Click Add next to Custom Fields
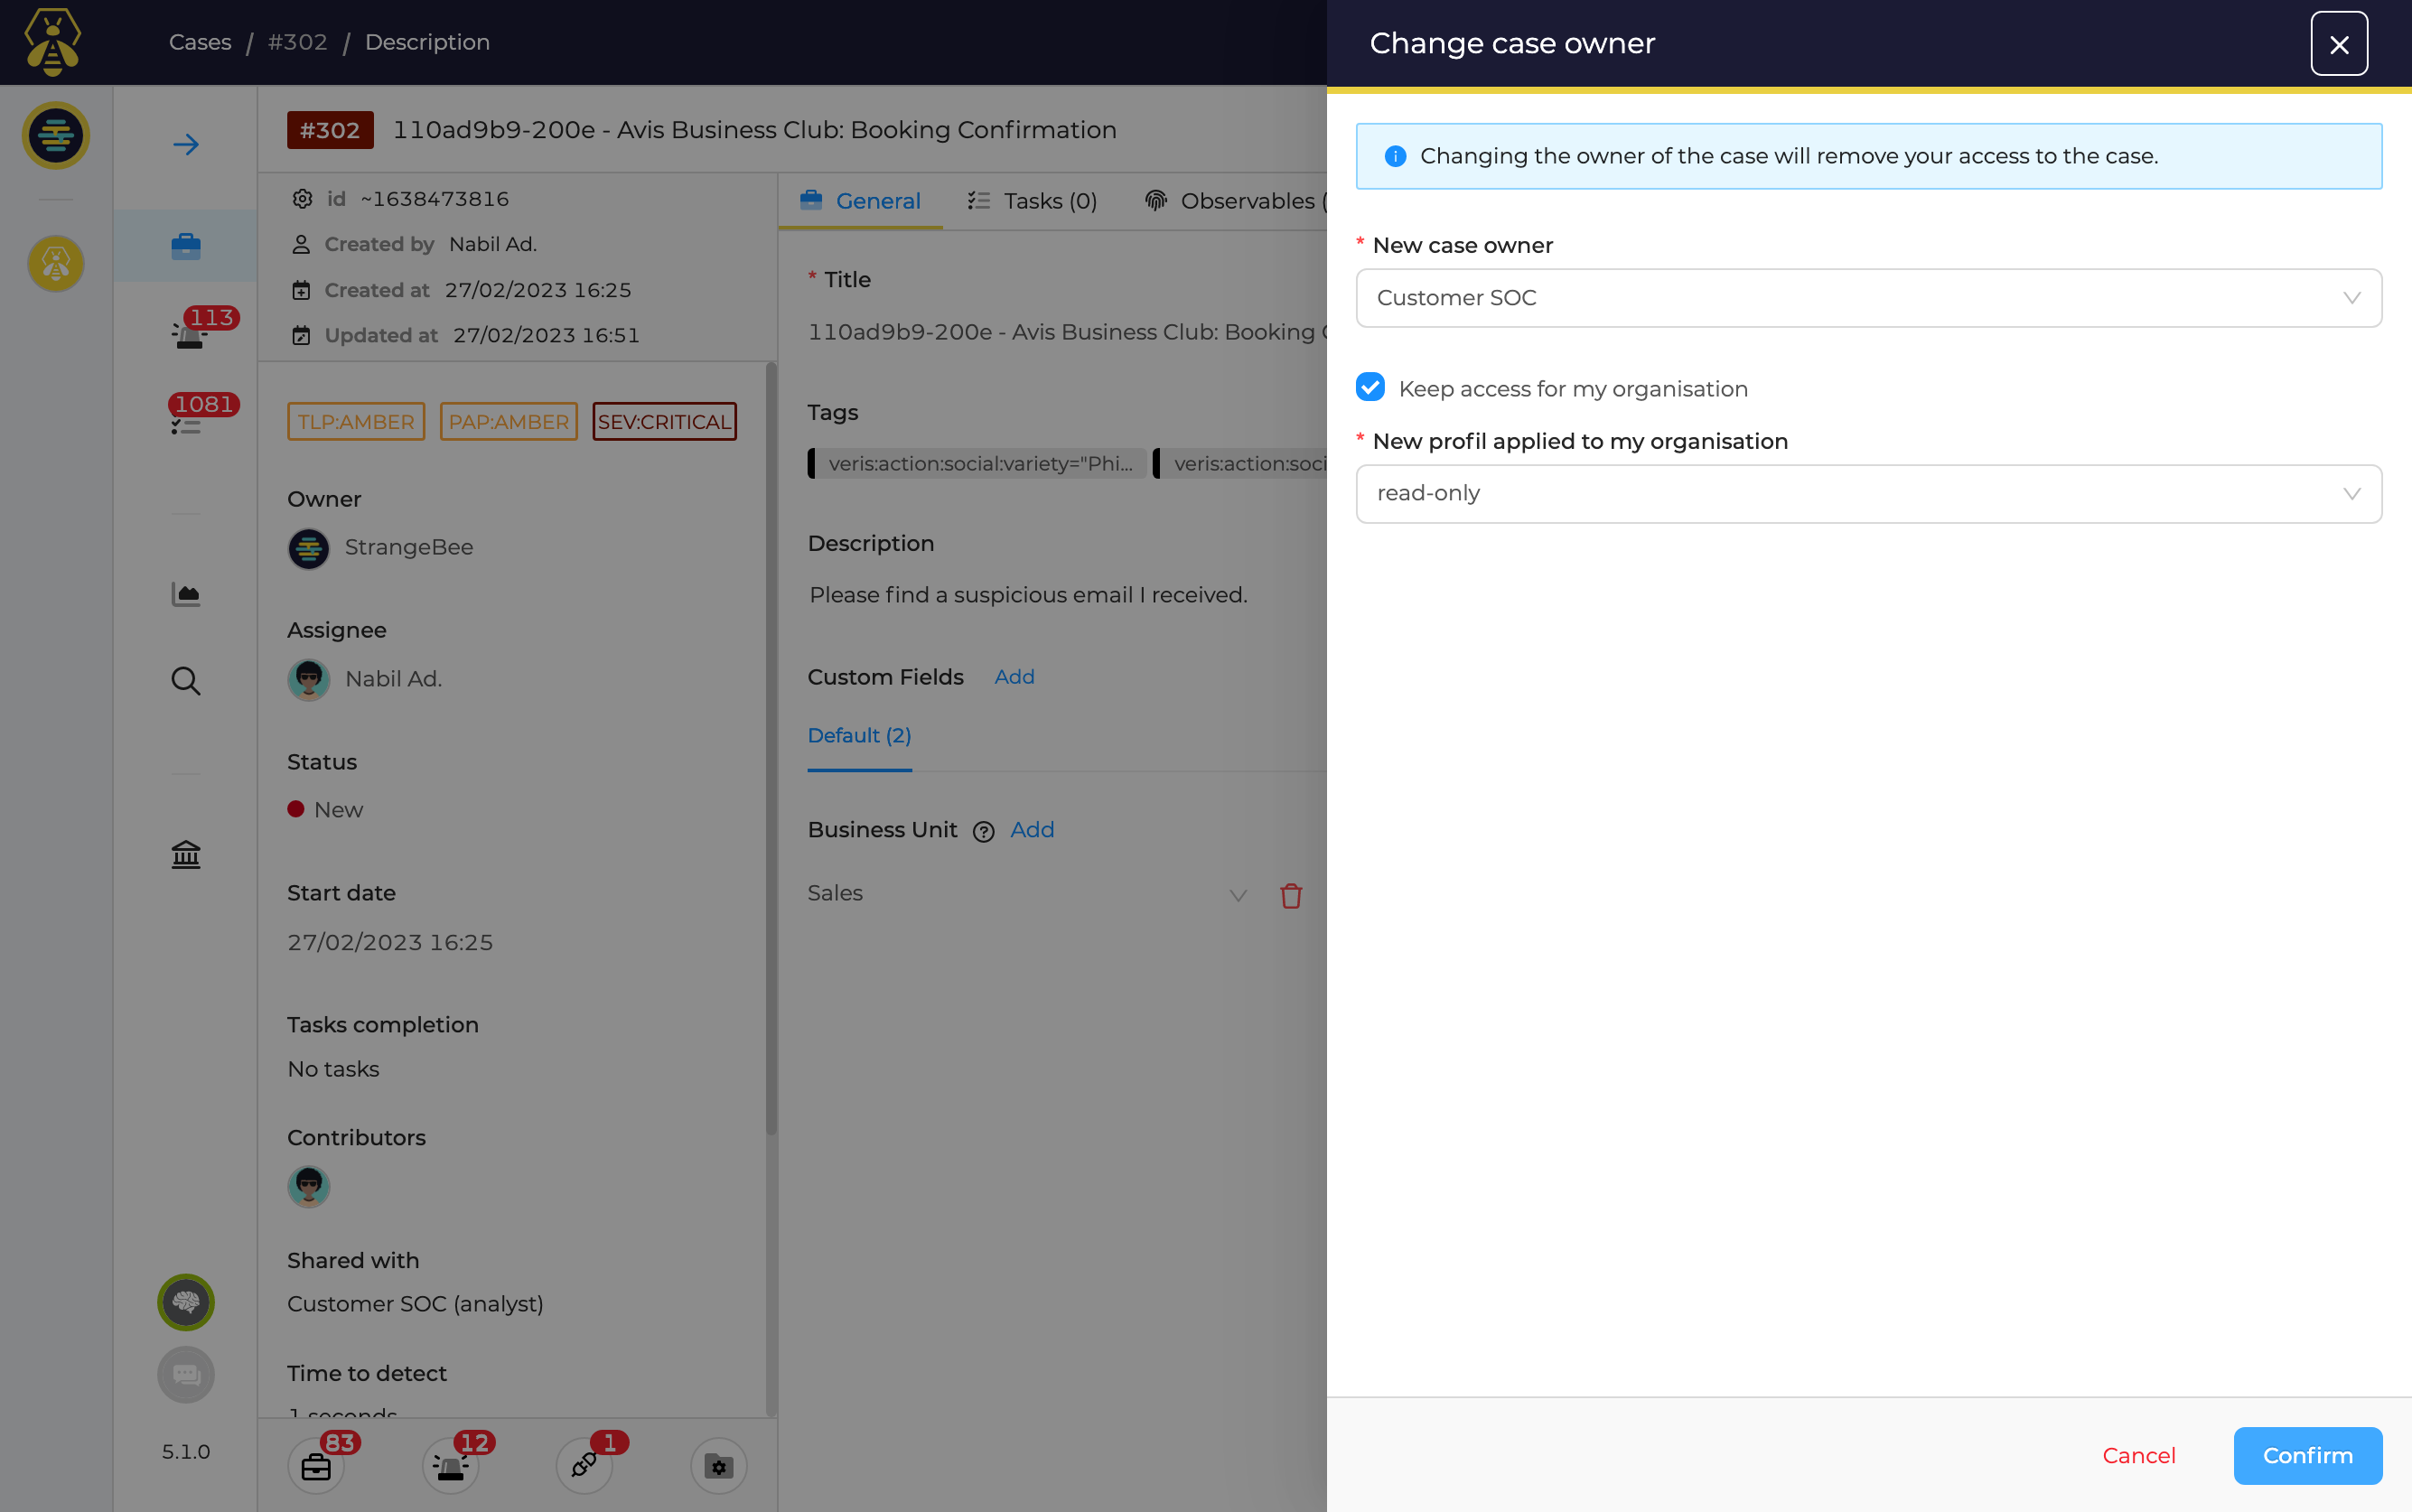Screen dimensions: 2412x1512 (1014, 677)
